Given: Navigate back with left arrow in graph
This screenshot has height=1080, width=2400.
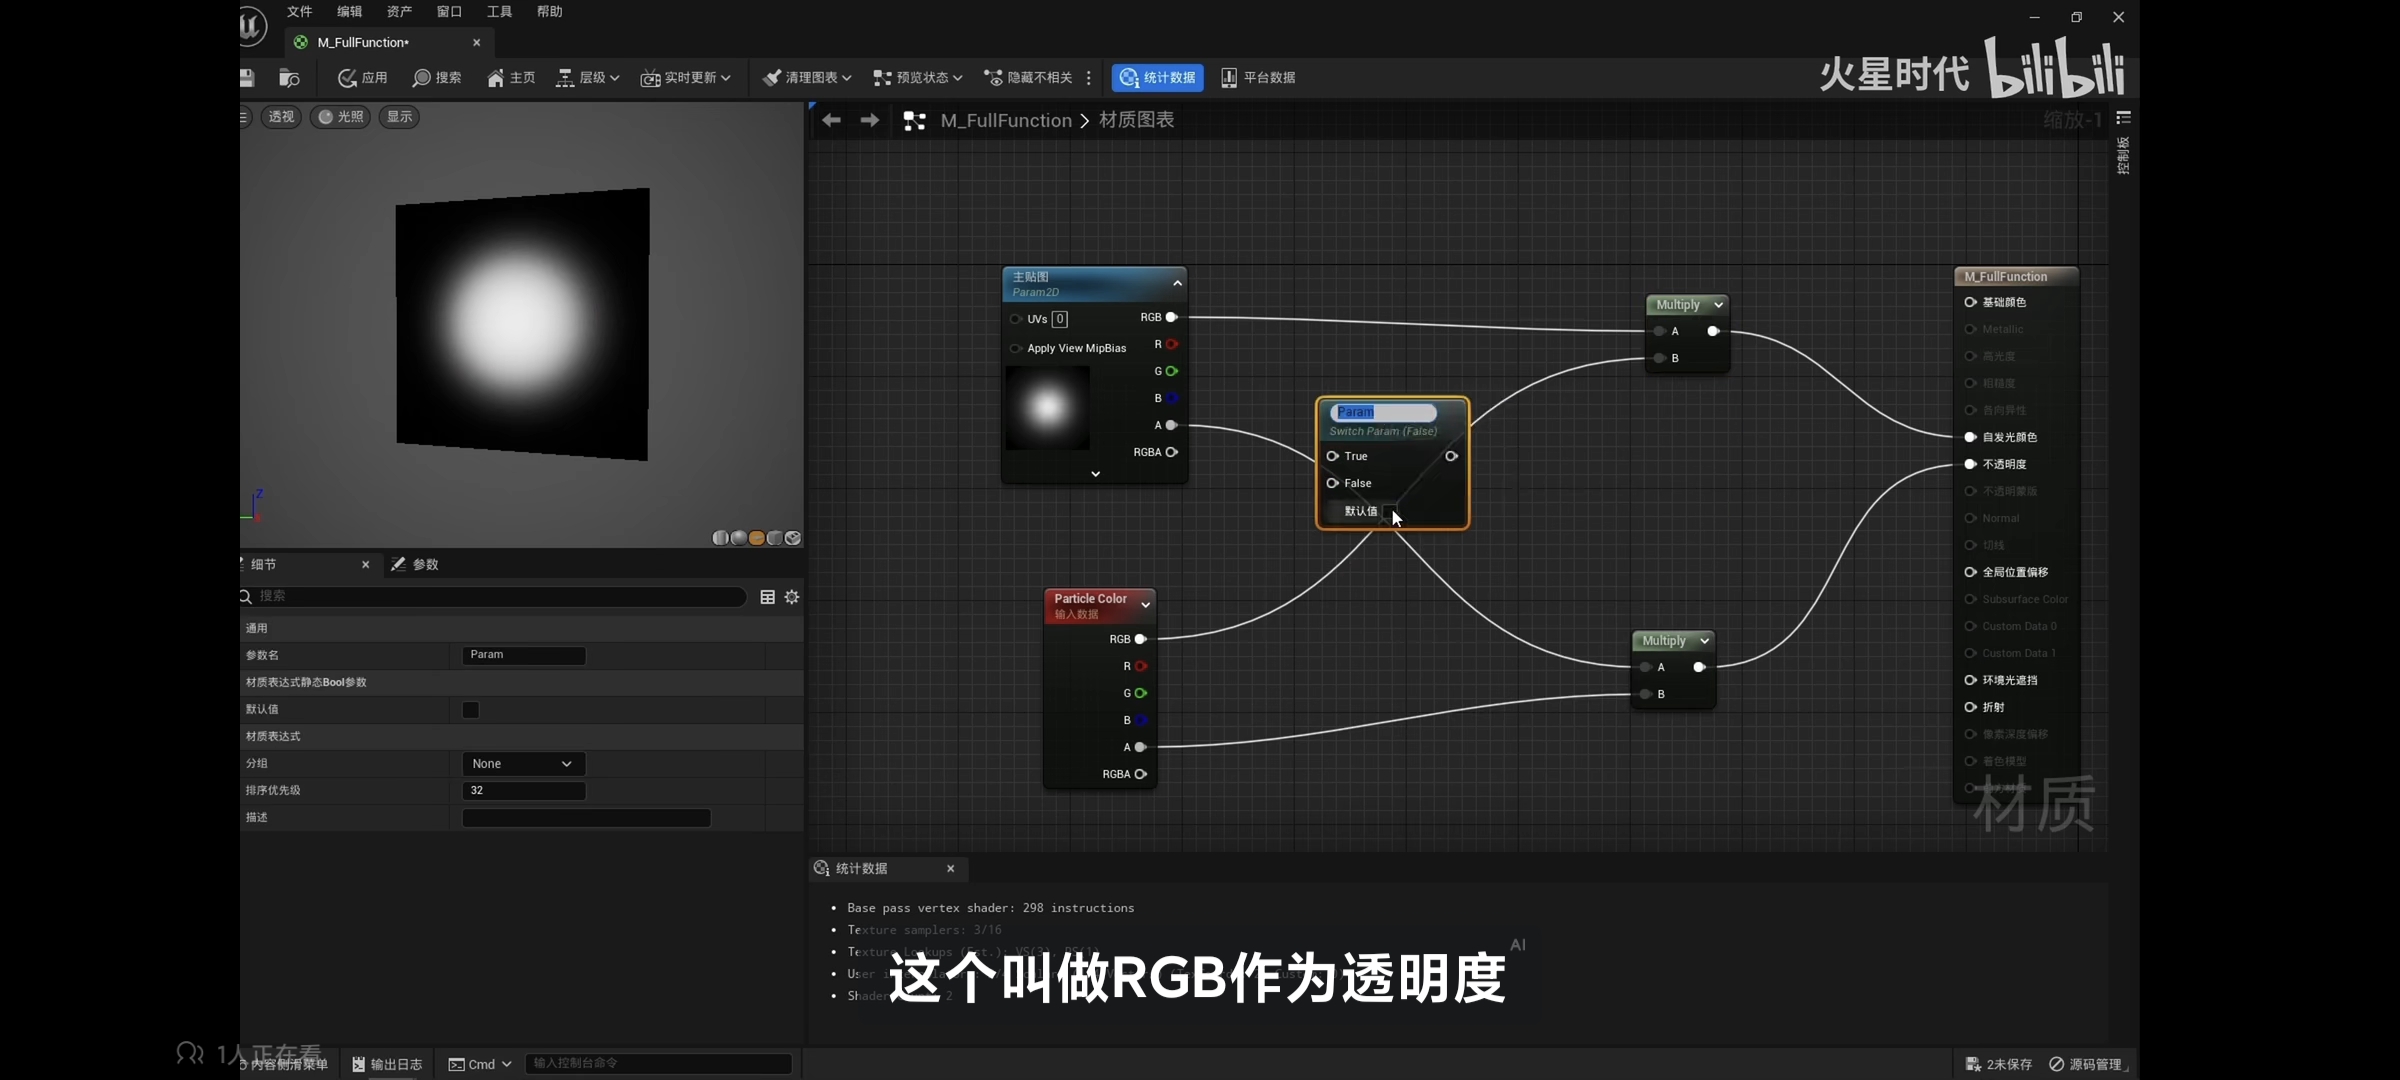Looking at the screenshot, I should [831, 121].
